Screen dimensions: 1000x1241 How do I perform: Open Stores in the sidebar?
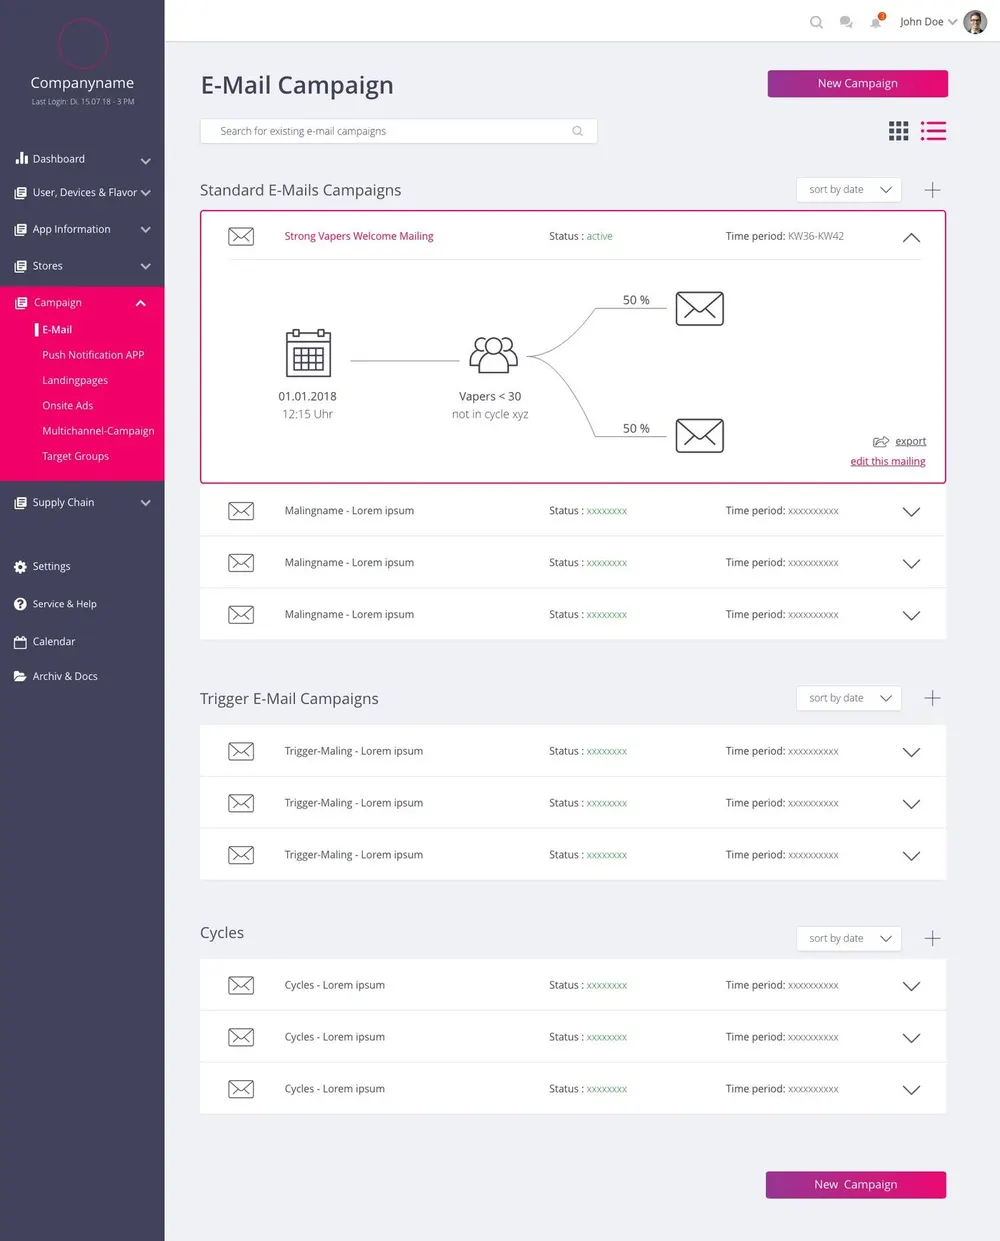(x=47, y=266)
